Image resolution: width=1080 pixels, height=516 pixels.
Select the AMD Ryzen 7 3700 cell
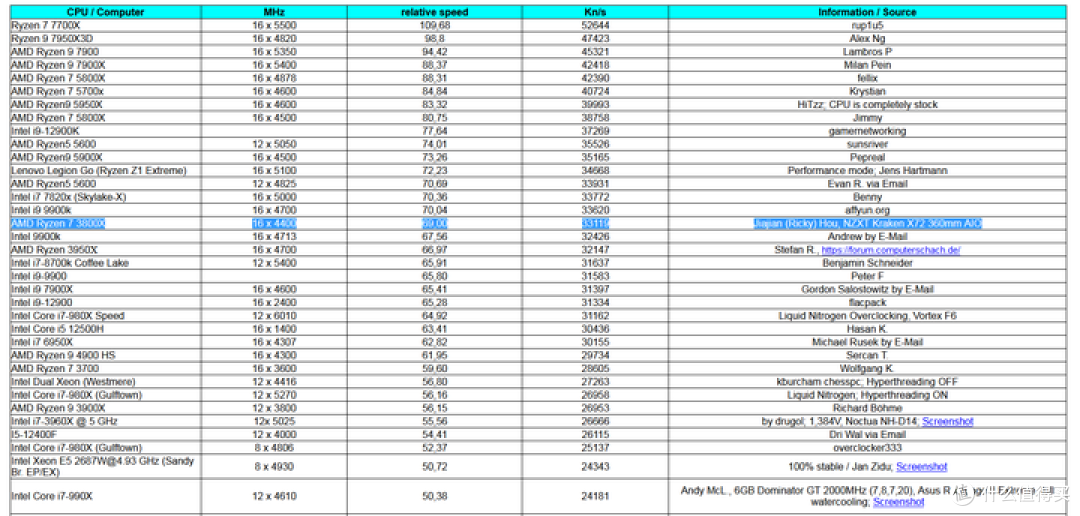105,369
